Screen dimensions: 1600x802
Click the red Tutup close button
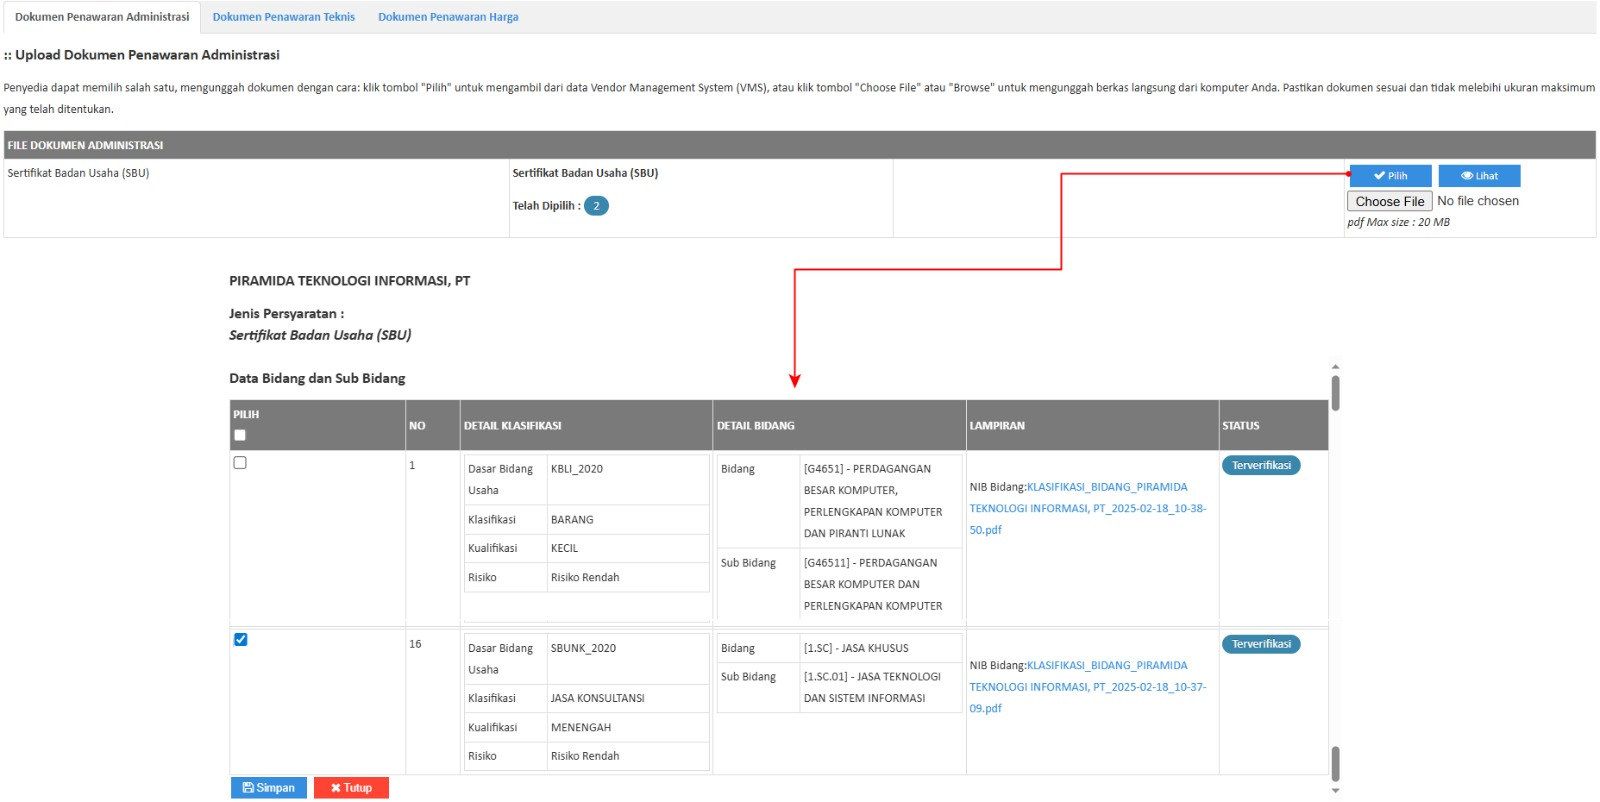(351, 788)
